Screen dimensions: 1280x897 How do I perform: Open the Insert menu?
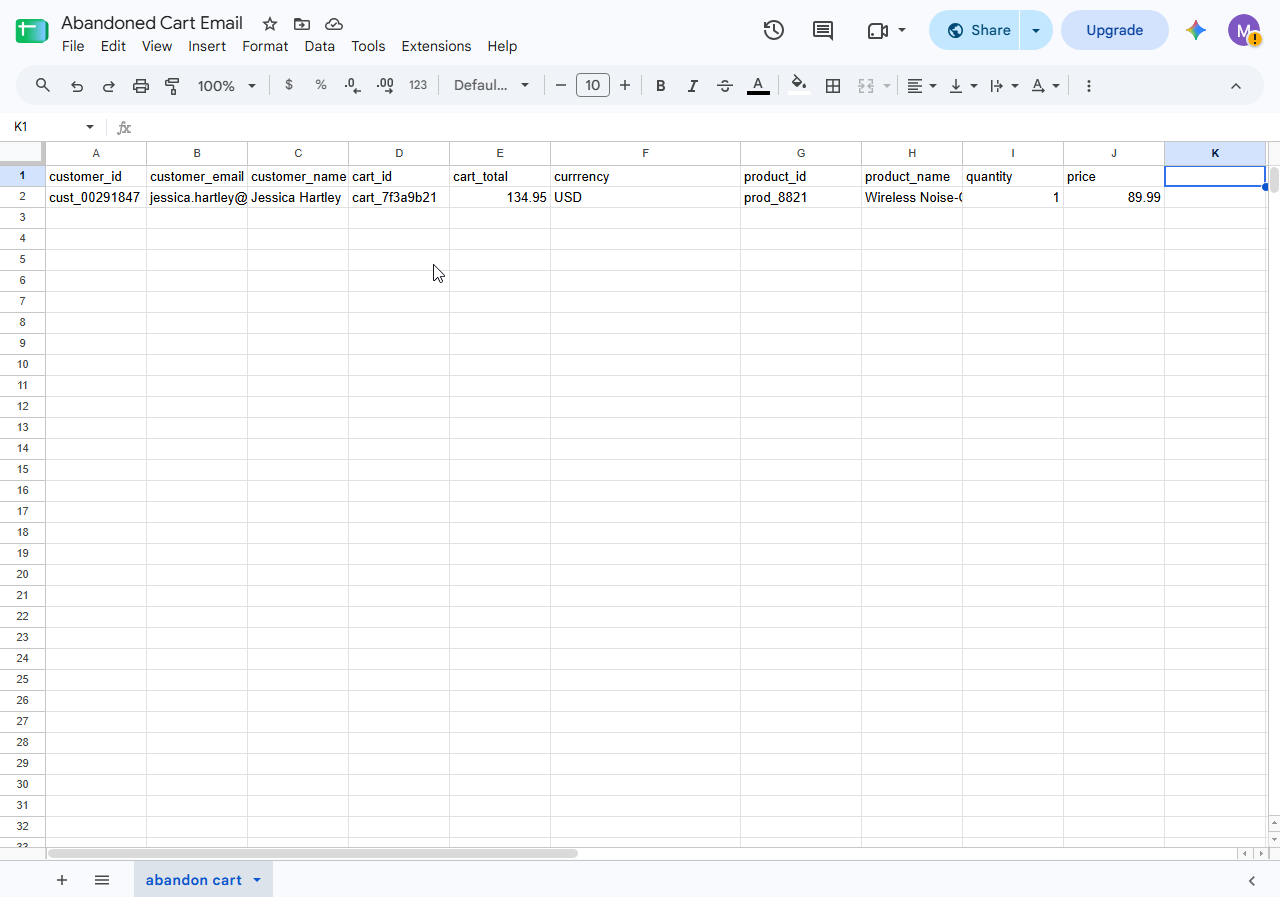tap(207, 46)
